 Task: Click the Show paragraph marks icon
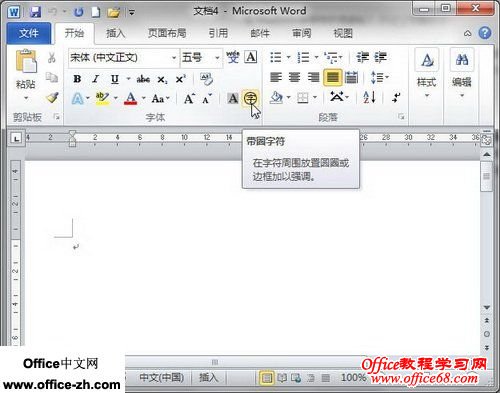396,97
